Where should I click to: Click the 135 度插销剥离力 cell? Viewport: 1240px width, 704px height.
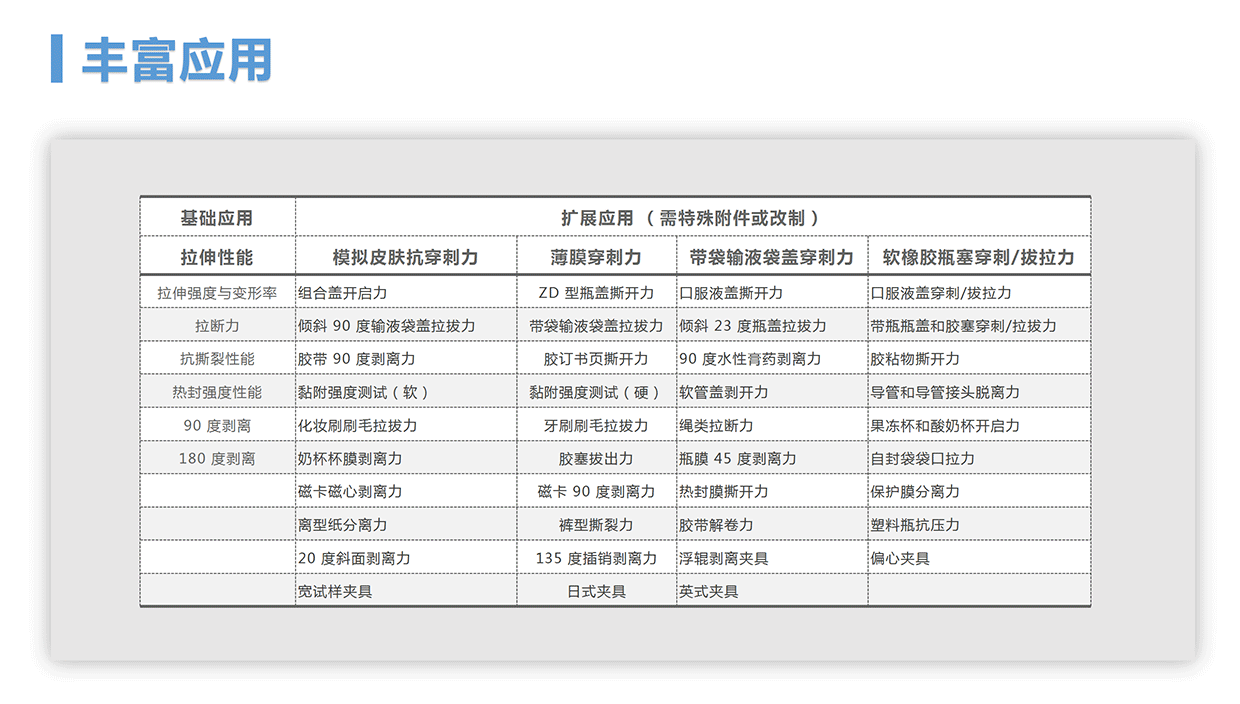pos(596,558)
